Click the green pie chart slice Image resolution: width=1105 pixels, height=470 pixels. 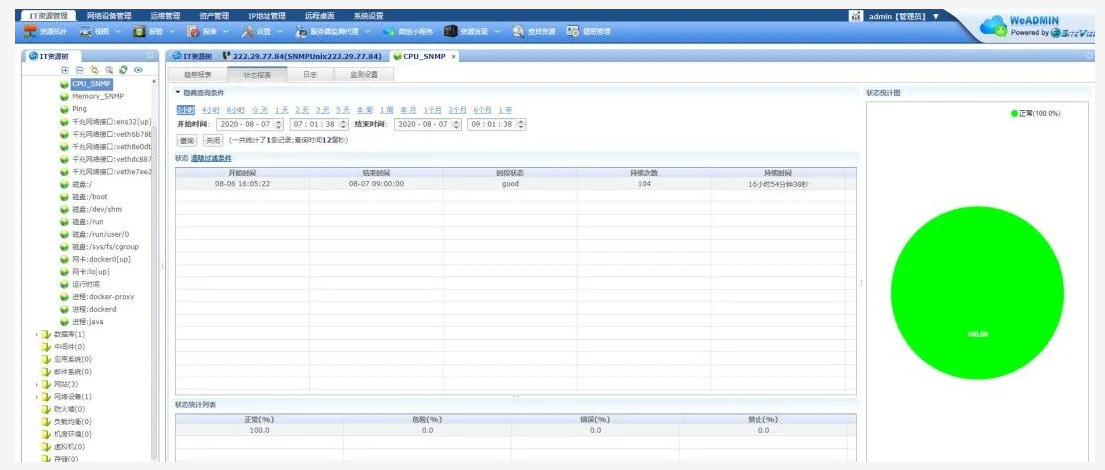click(x=977, y=292)
